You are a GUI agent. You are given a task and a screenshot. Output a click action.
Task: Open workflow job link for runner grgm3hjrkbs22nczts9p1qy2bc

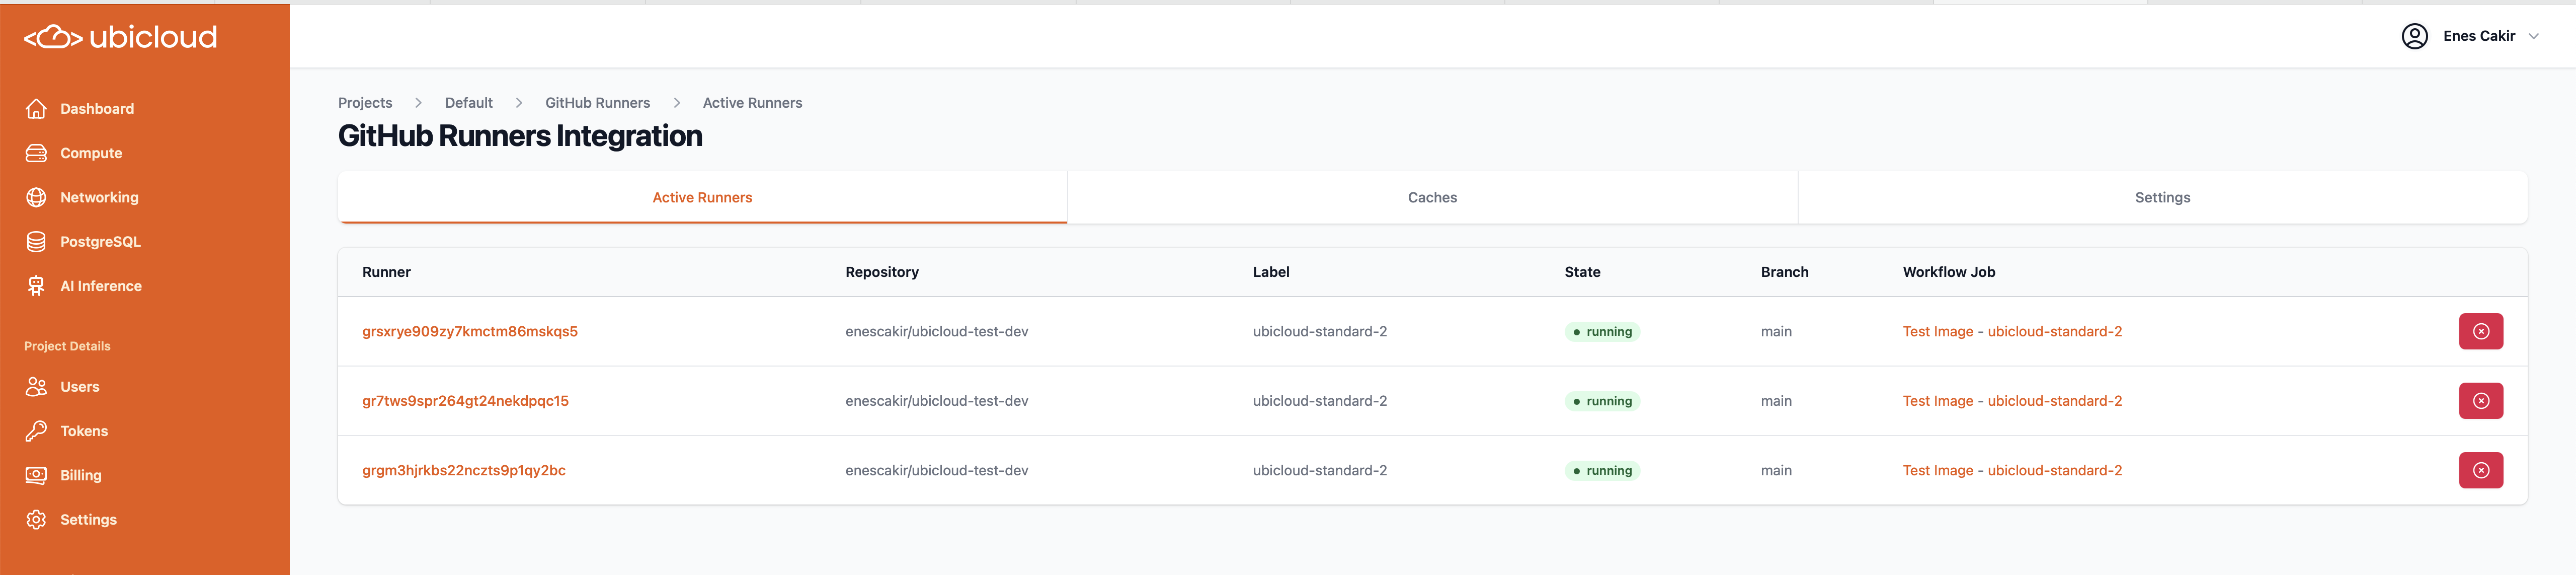tap(2012, 470)
